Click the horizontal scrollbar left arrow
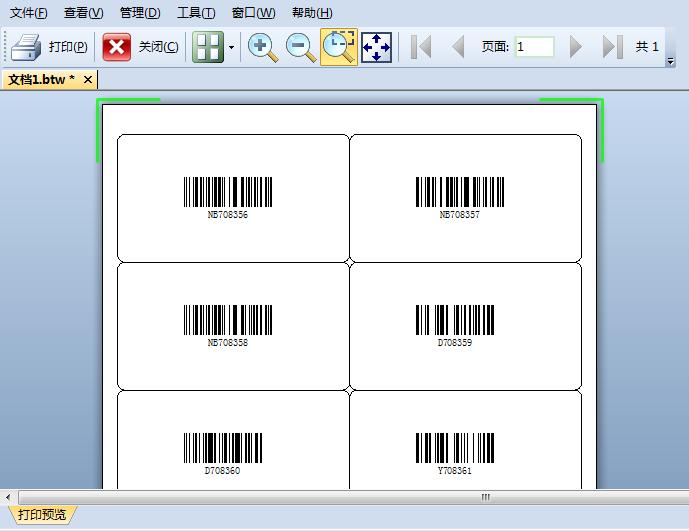 [x=8, y=498]
